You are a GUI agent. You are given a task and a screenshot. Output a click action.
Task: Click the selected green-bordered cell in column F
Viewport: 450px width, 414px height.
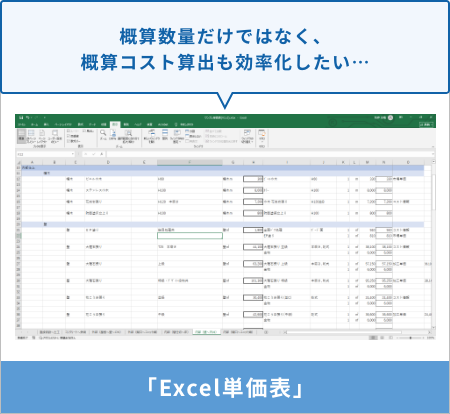click(x=190, y=236)
